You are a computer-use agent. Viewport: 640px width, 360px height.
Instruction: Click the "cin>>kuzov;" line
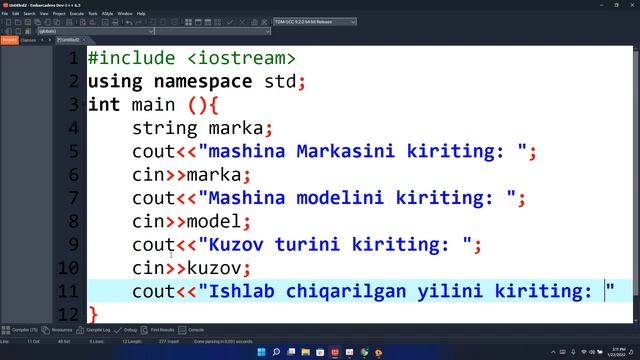pos(191,268)
